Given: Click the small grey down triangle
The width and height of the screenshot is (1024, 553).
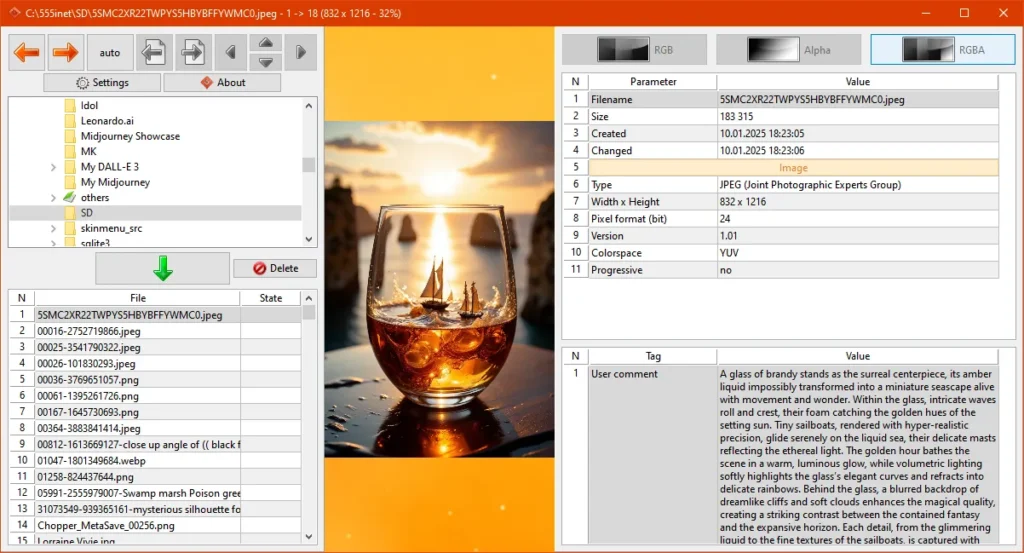Looking at the screenshot, I should [x=266, y=62].
